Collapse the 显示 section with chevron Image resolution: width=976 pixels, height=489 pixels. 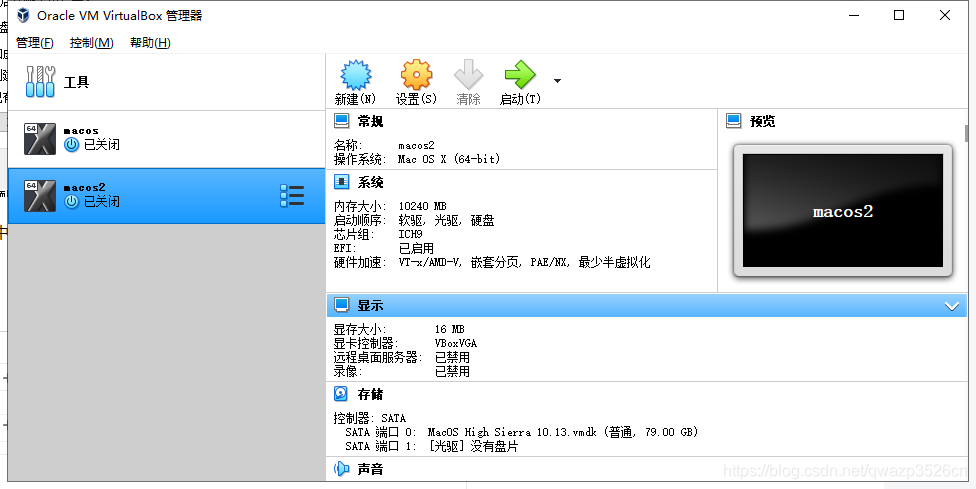click(x=952, y=306)
